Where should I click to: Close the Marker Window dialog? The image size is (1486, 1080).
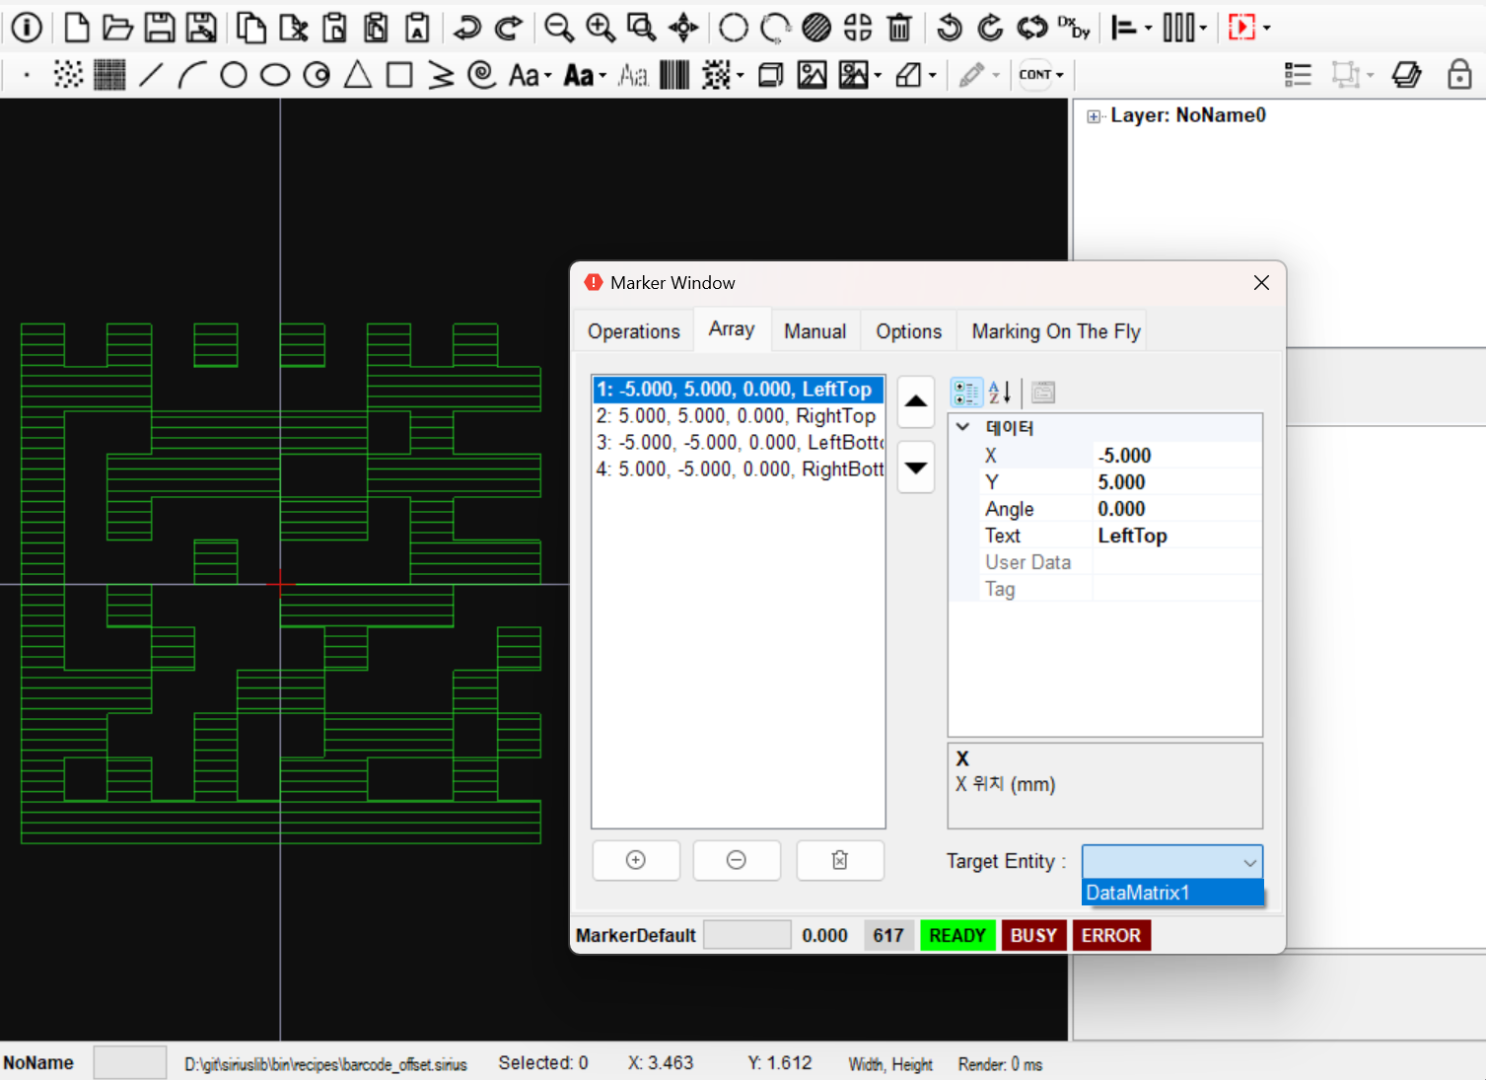tap(1261, 283)
